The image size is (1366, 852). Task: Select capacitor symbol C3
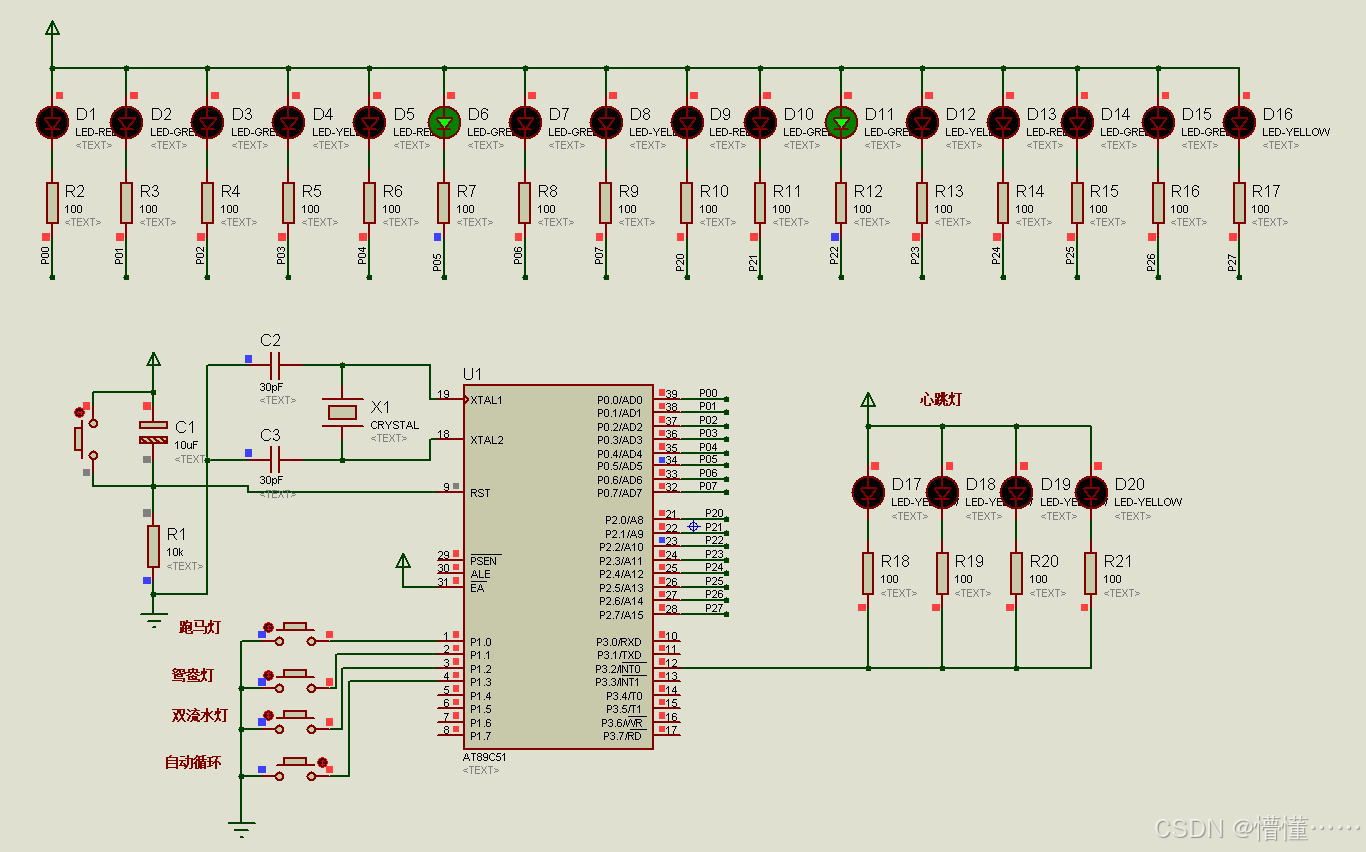[x=275, y=460]
